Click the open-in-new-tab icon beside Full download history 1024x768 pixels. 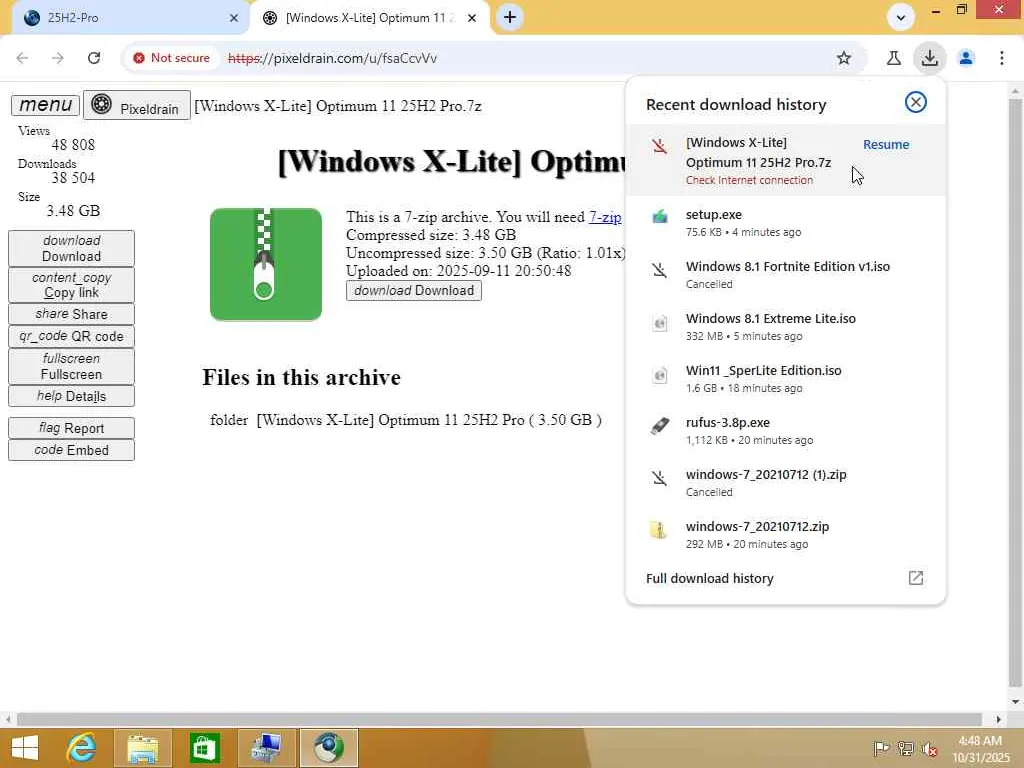click(916, 578)
